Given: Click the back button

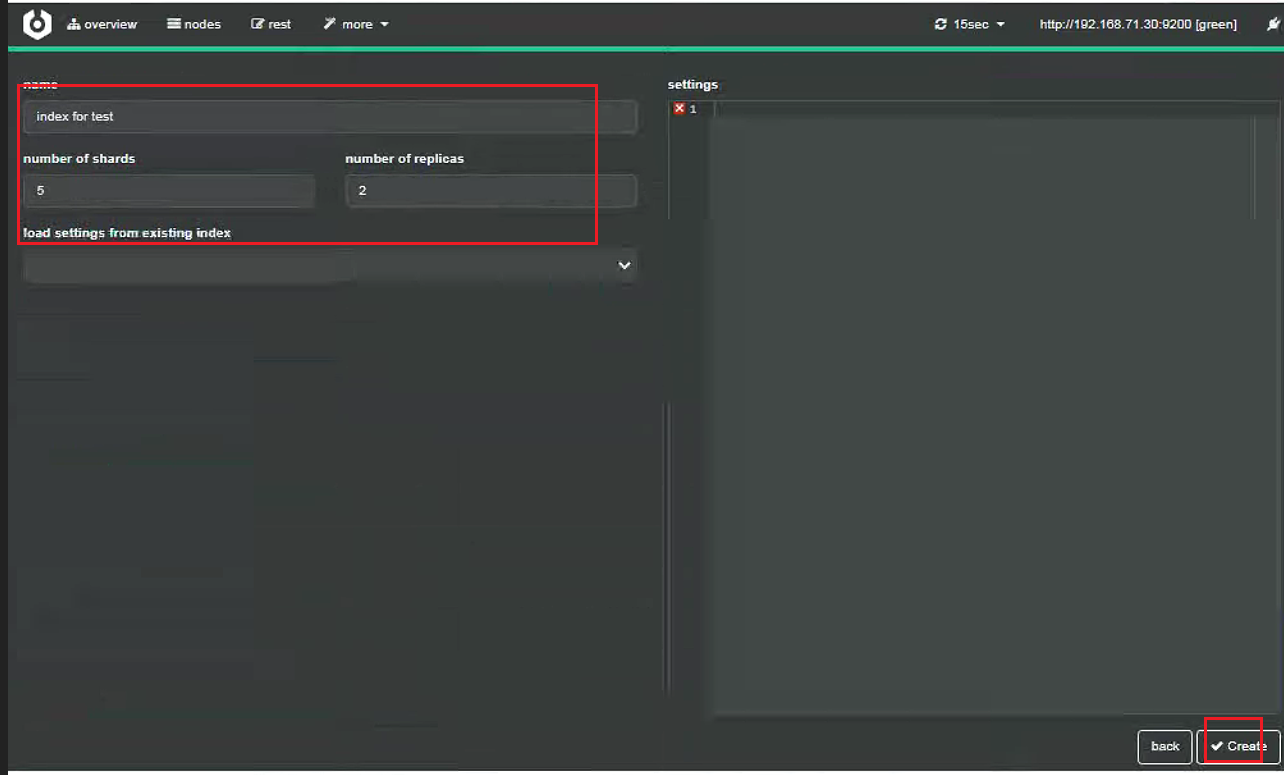Looking at the screenshot, I should pyautogui.click(x=1165, y=746).
